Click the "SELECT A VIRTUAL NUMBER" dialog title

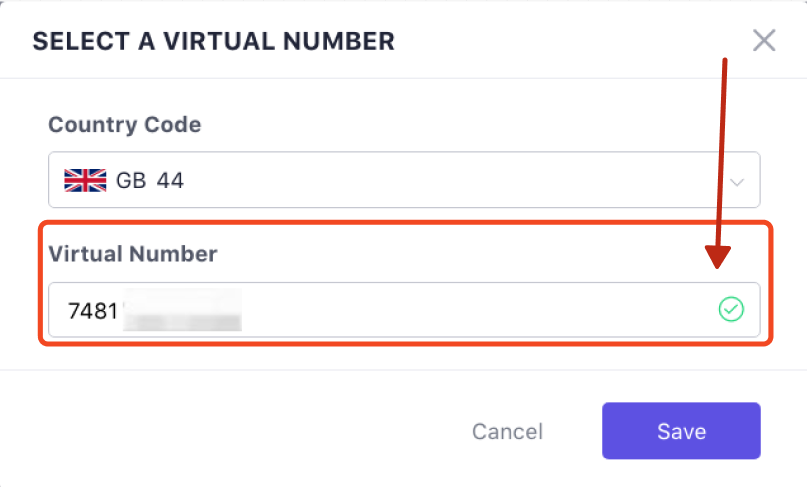pos(214,41)
